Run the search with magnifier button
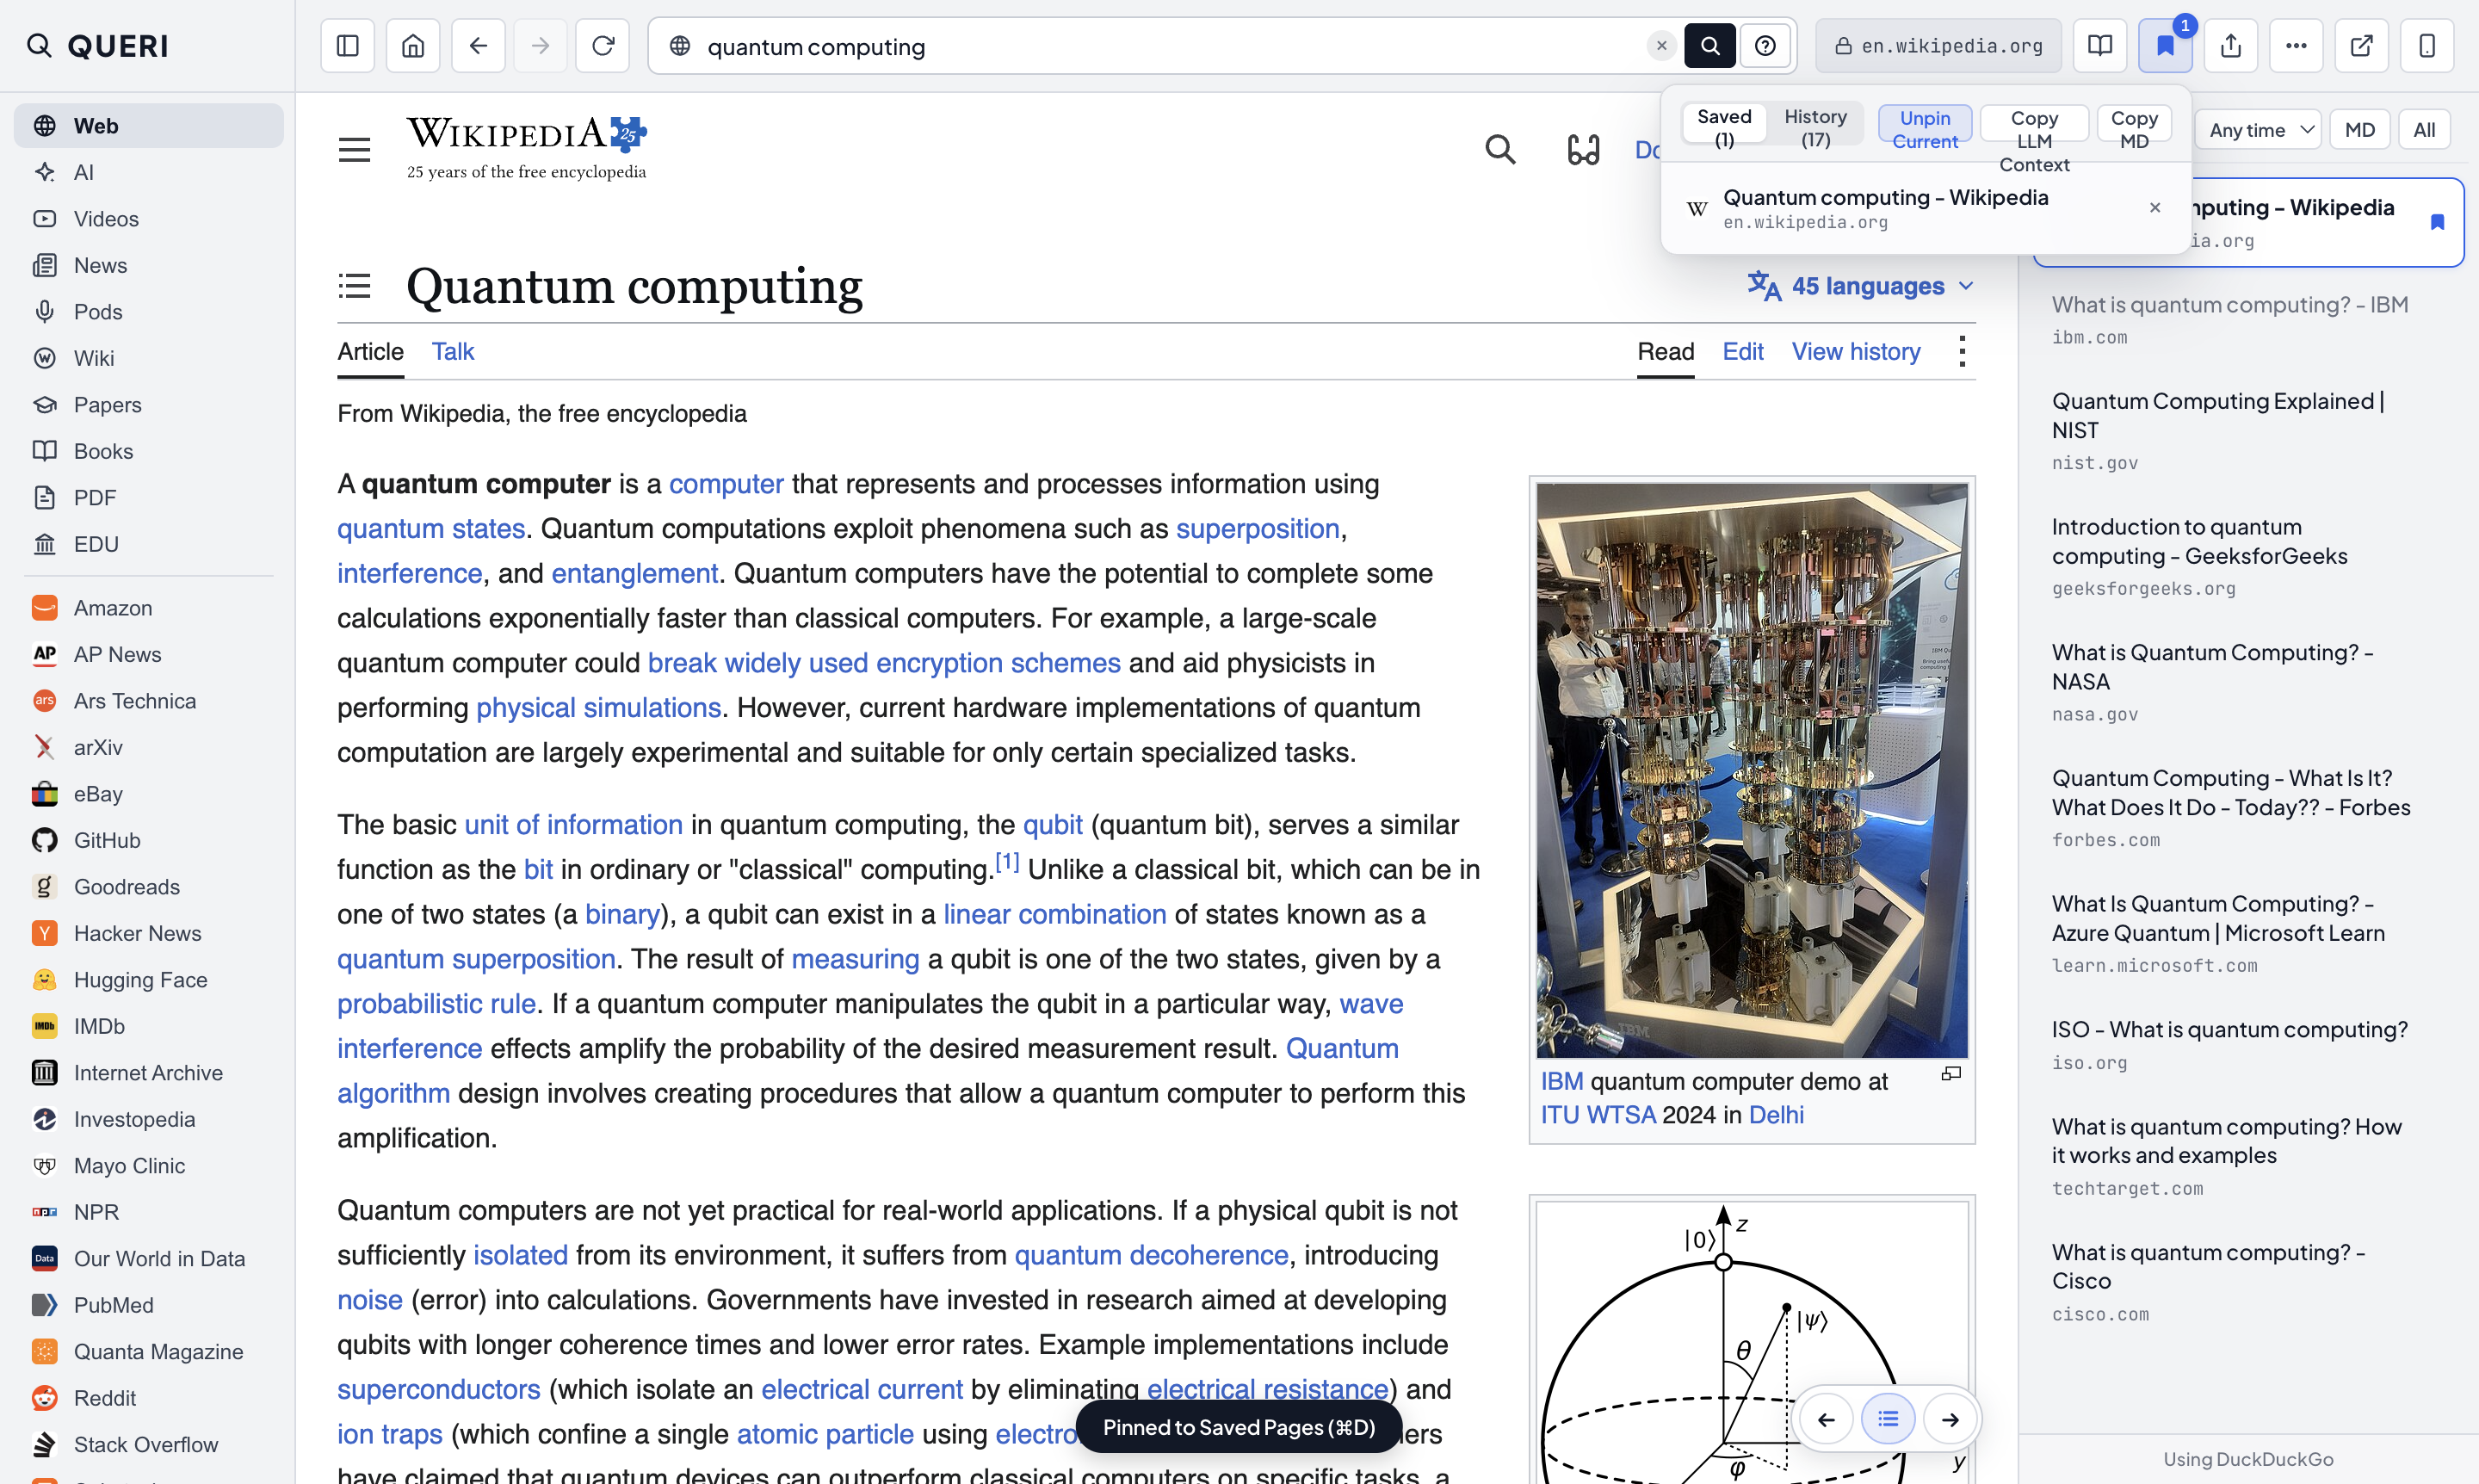2479x1484 pixels. 1709,46
